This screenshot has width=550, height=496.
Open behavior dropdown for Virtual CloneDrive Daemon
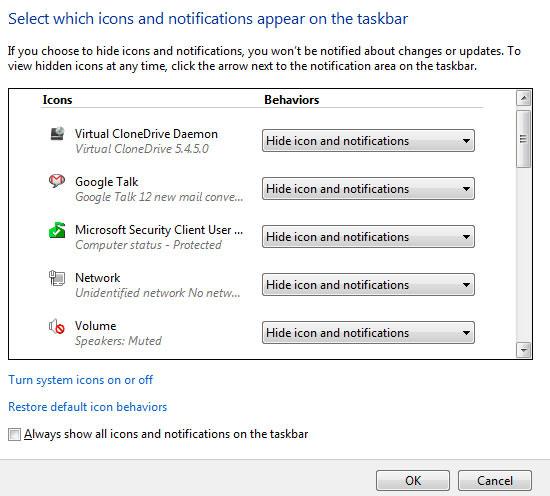pyautogui.click(x=368, y=141)
